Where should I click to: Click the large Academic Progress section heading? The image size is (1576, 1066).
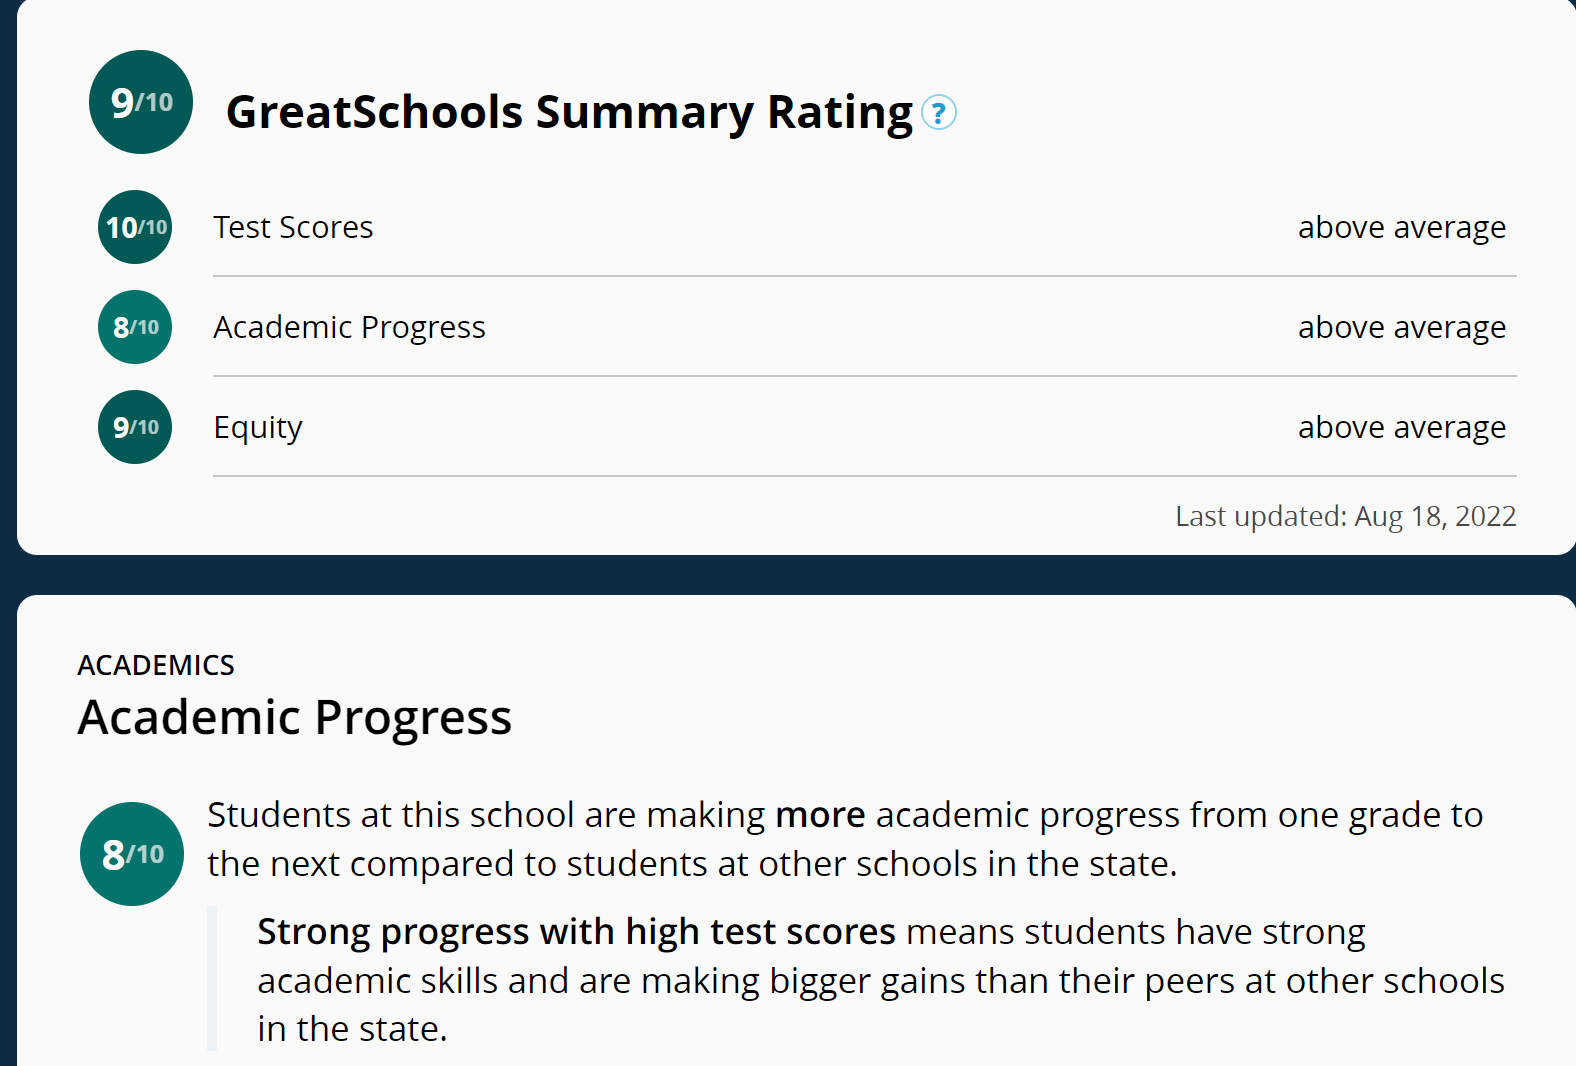click(295, 717)
